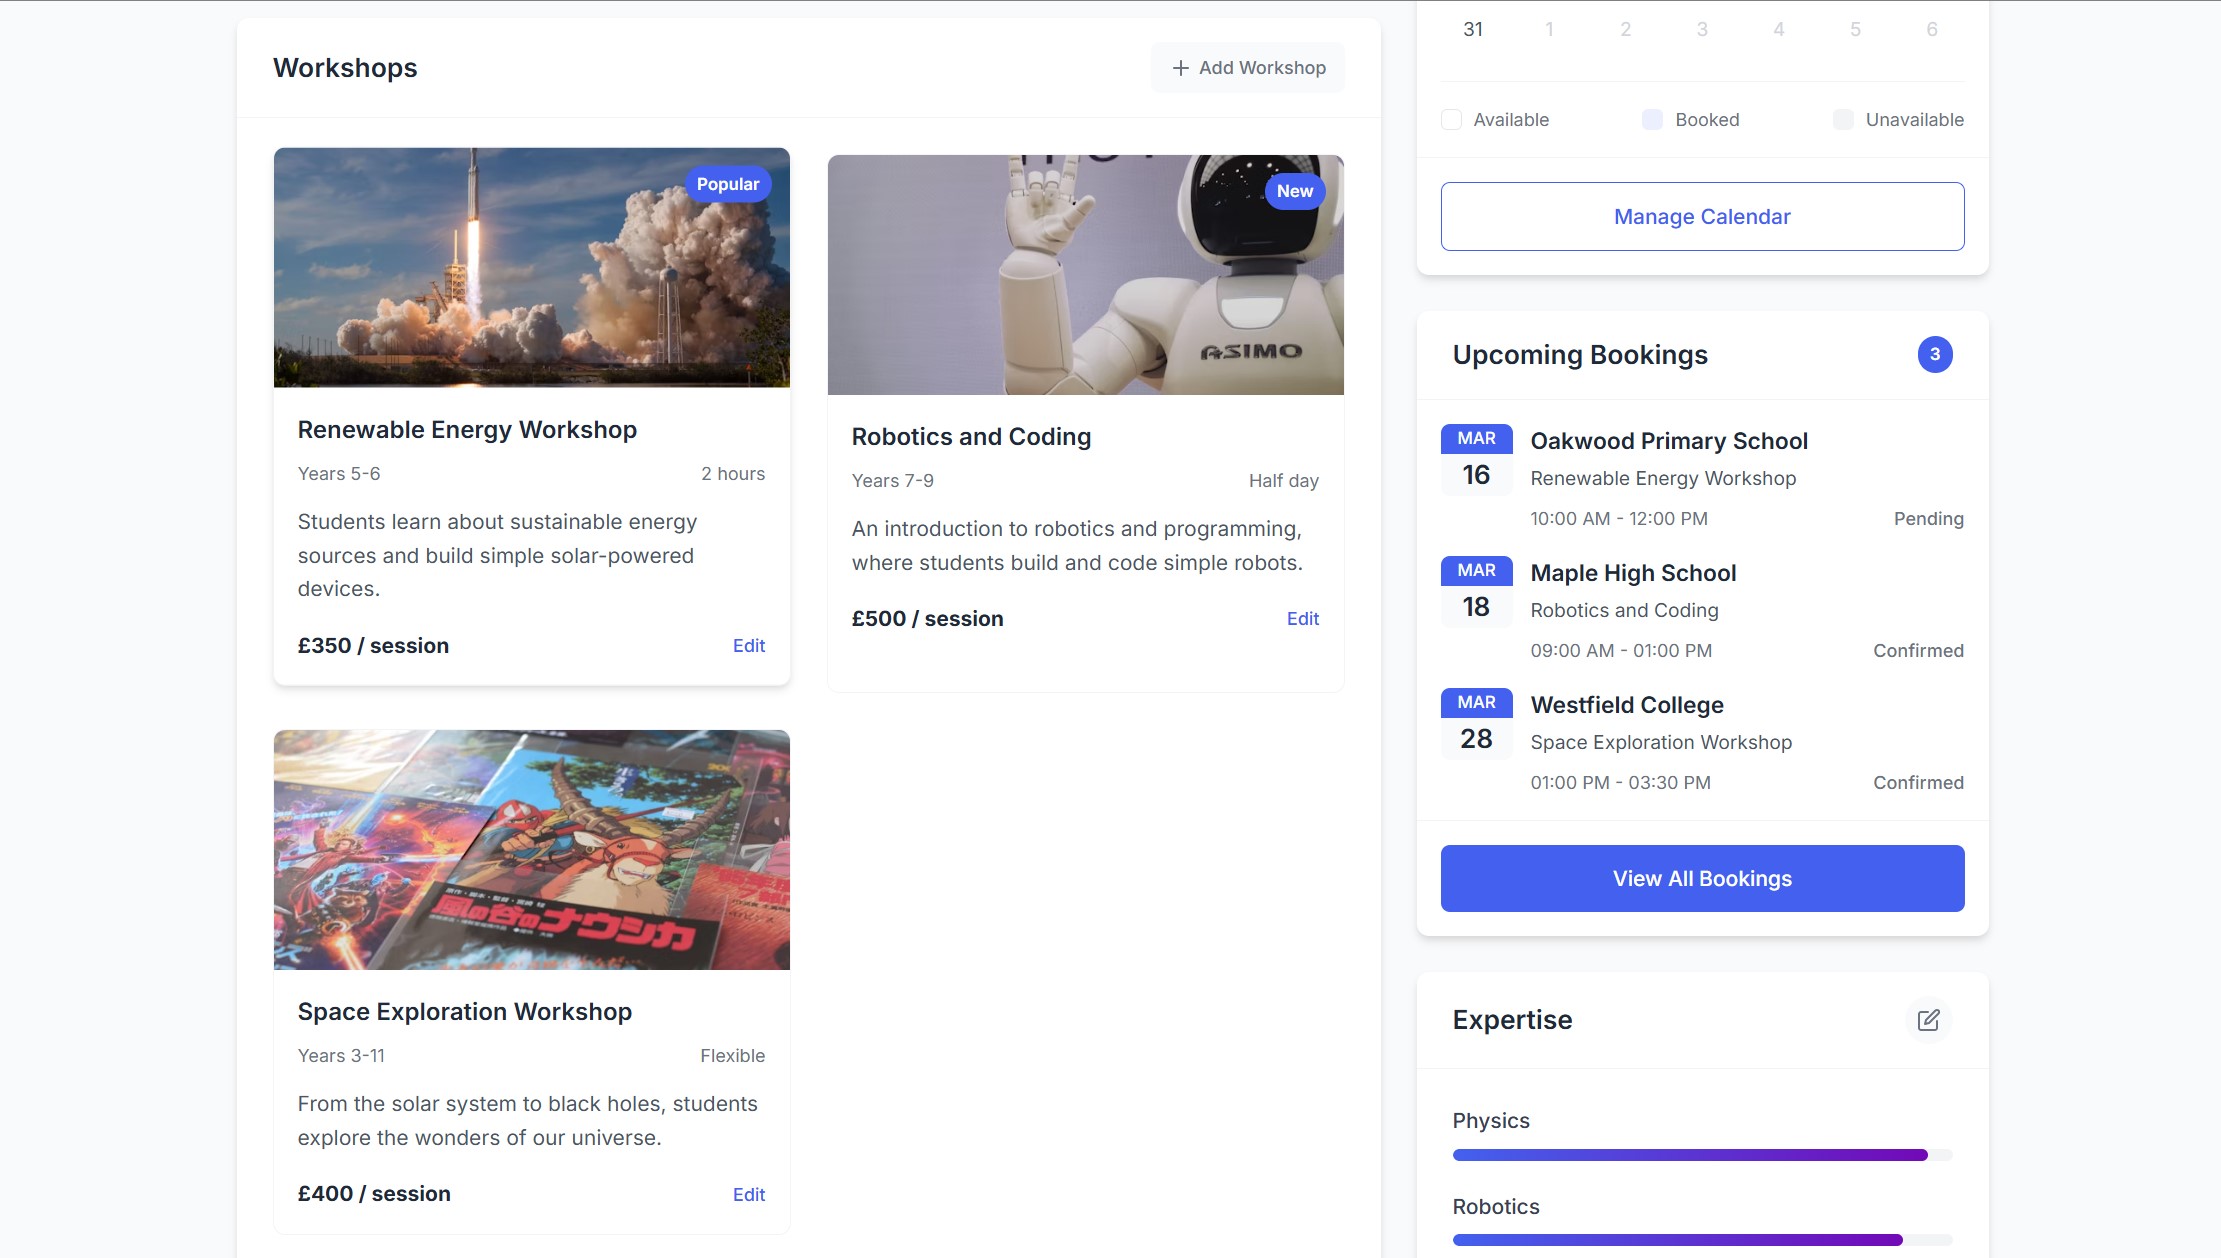The width and height of the screenshot is (2221, 1258).
Task: Click the plus icon to add a workshop
Action: [x=1181, y=67]
